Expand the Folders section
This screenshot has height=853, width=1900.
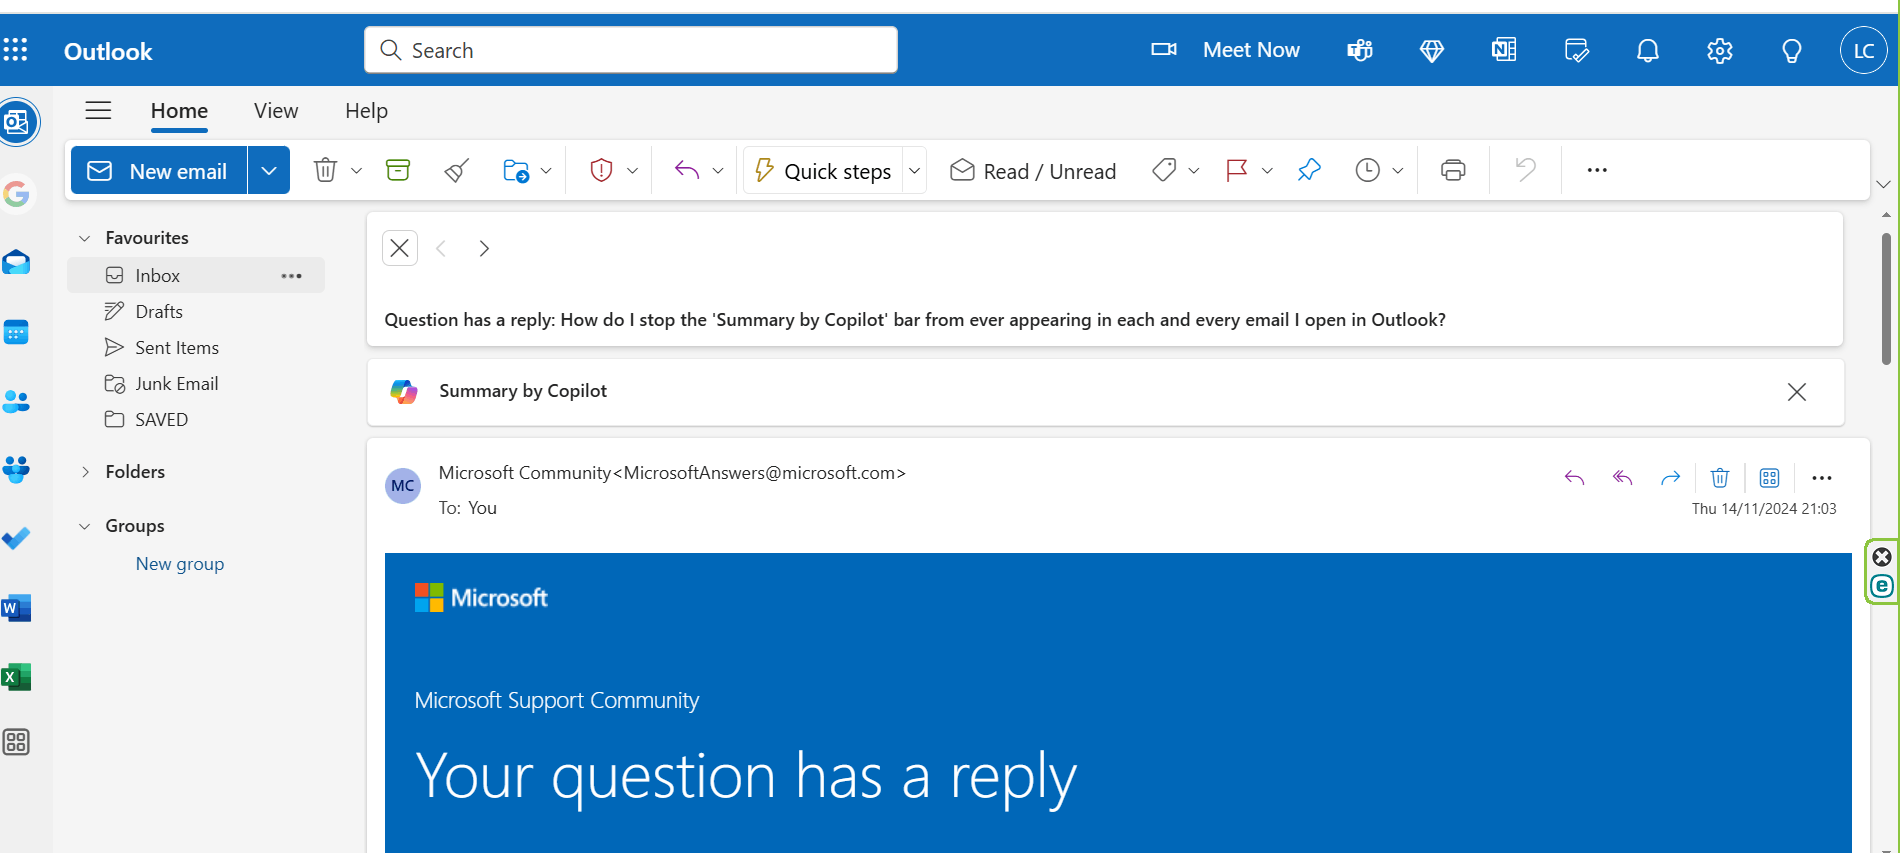(85, 472)
